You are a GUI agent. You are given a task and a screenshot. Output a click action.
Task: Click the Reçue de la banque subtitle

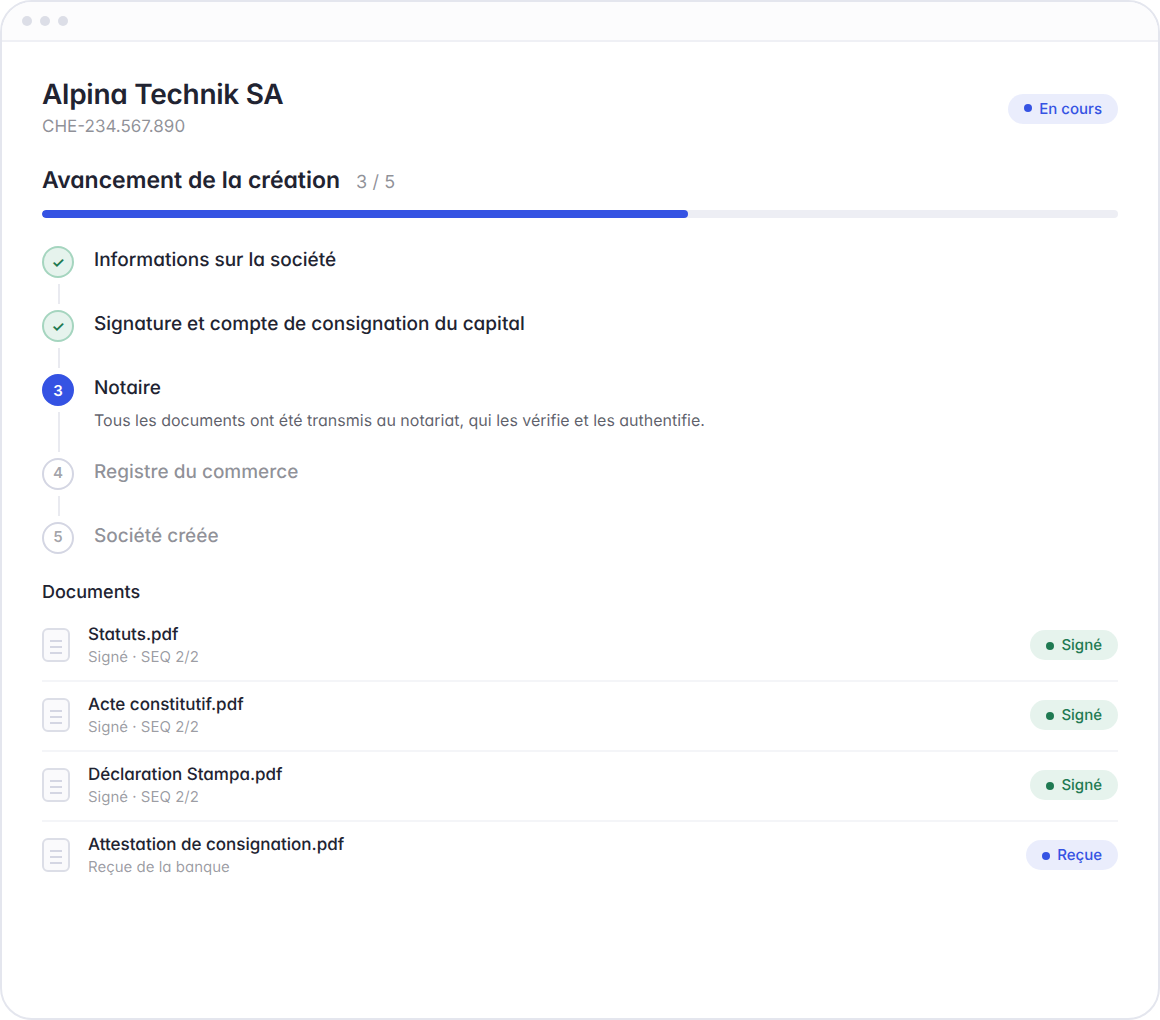(x=159, y=867)
